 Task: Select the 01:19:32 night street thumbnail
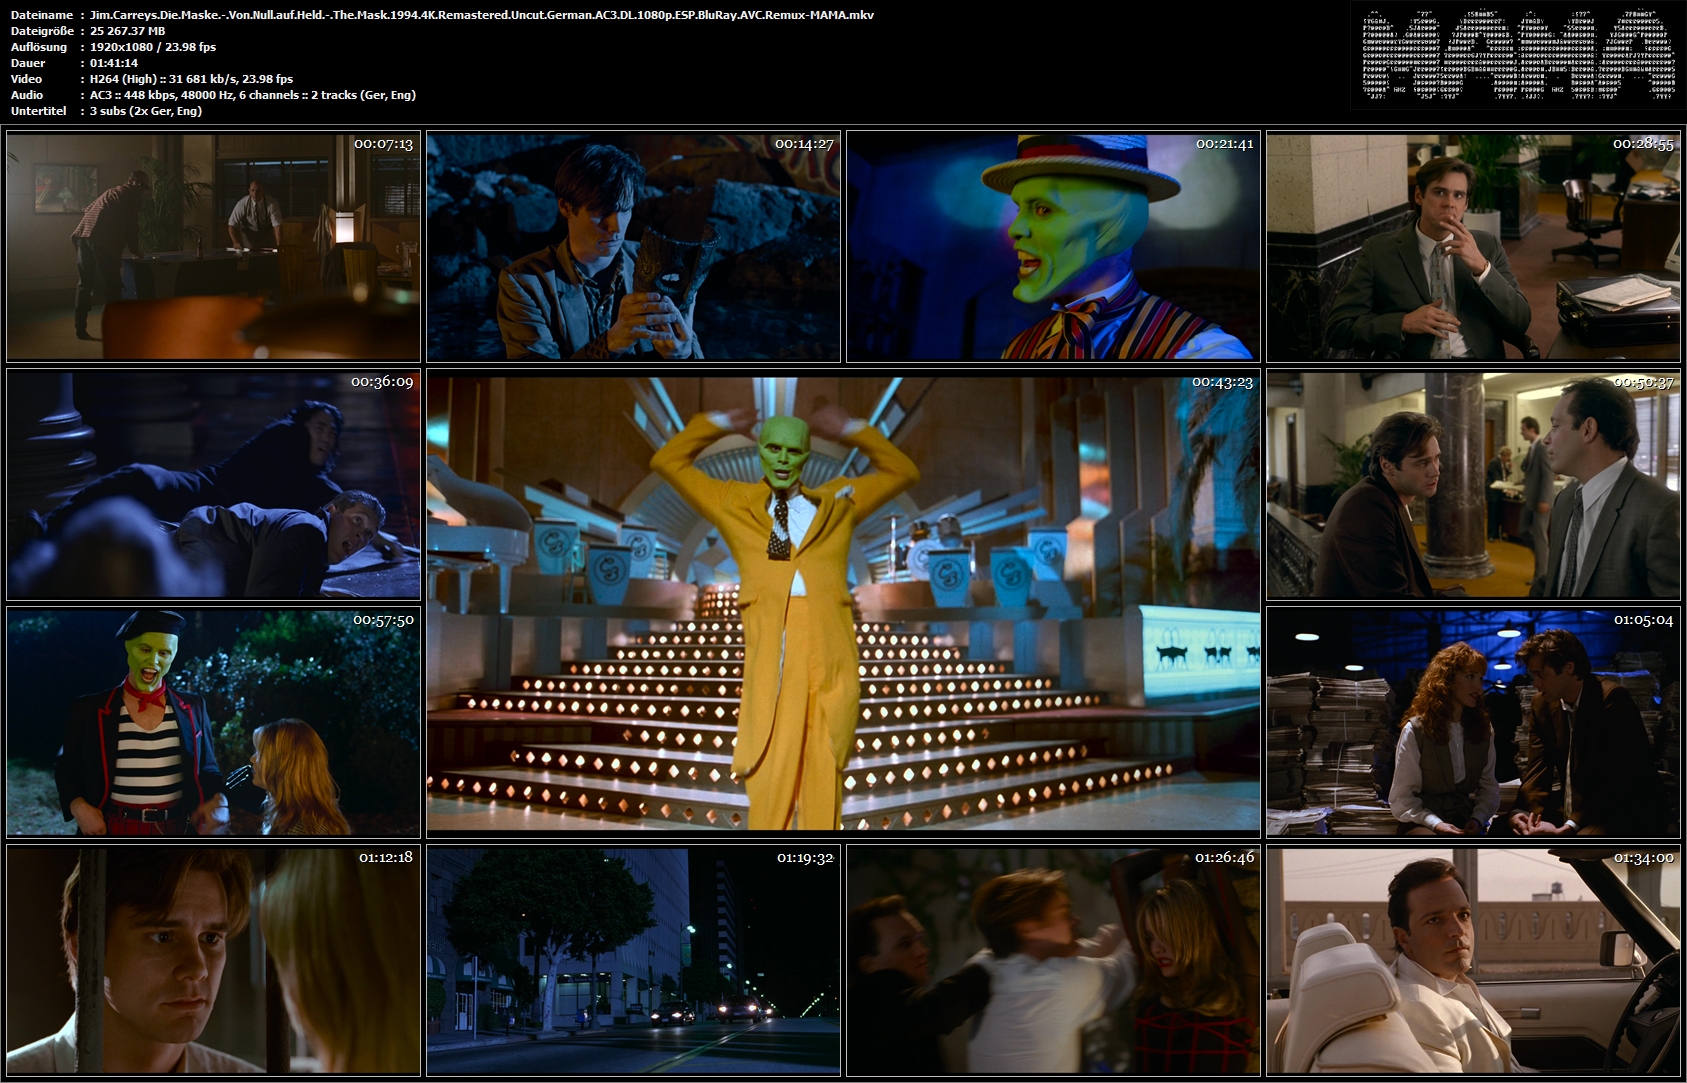[633, 961]
